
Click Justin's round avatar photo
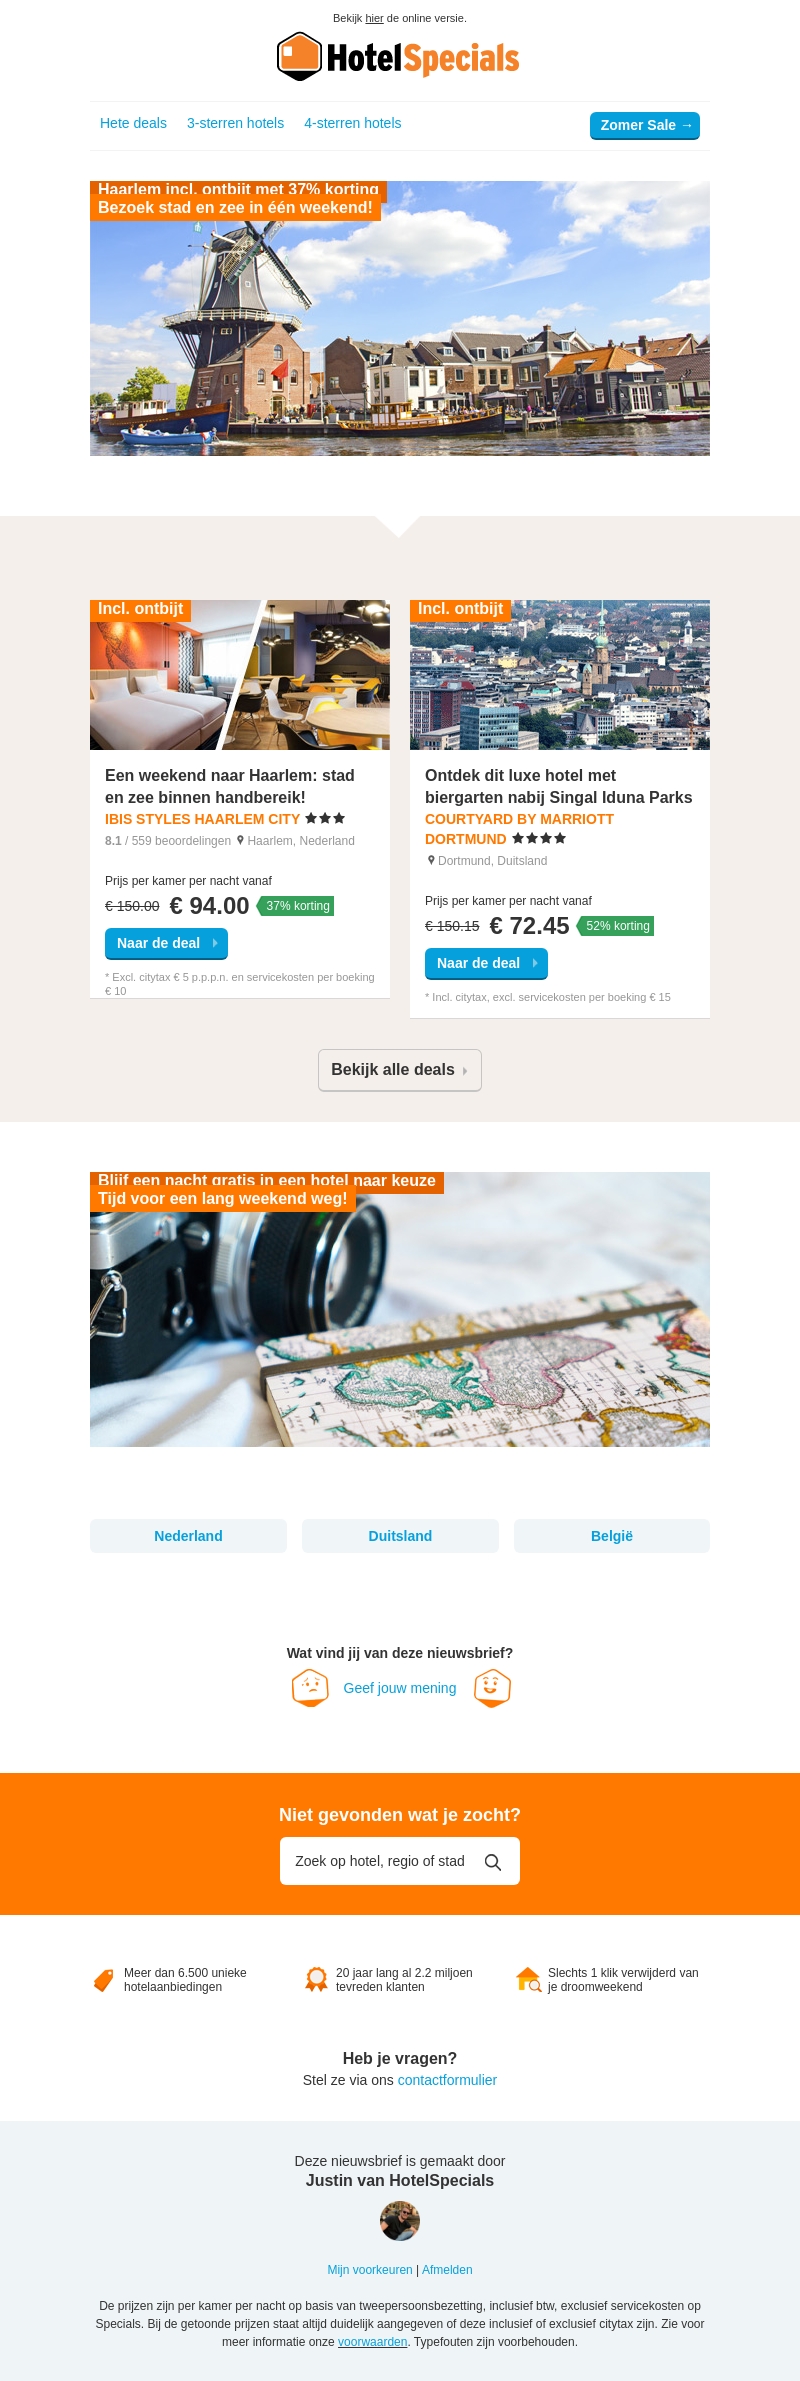click(x=400, y=2221)
